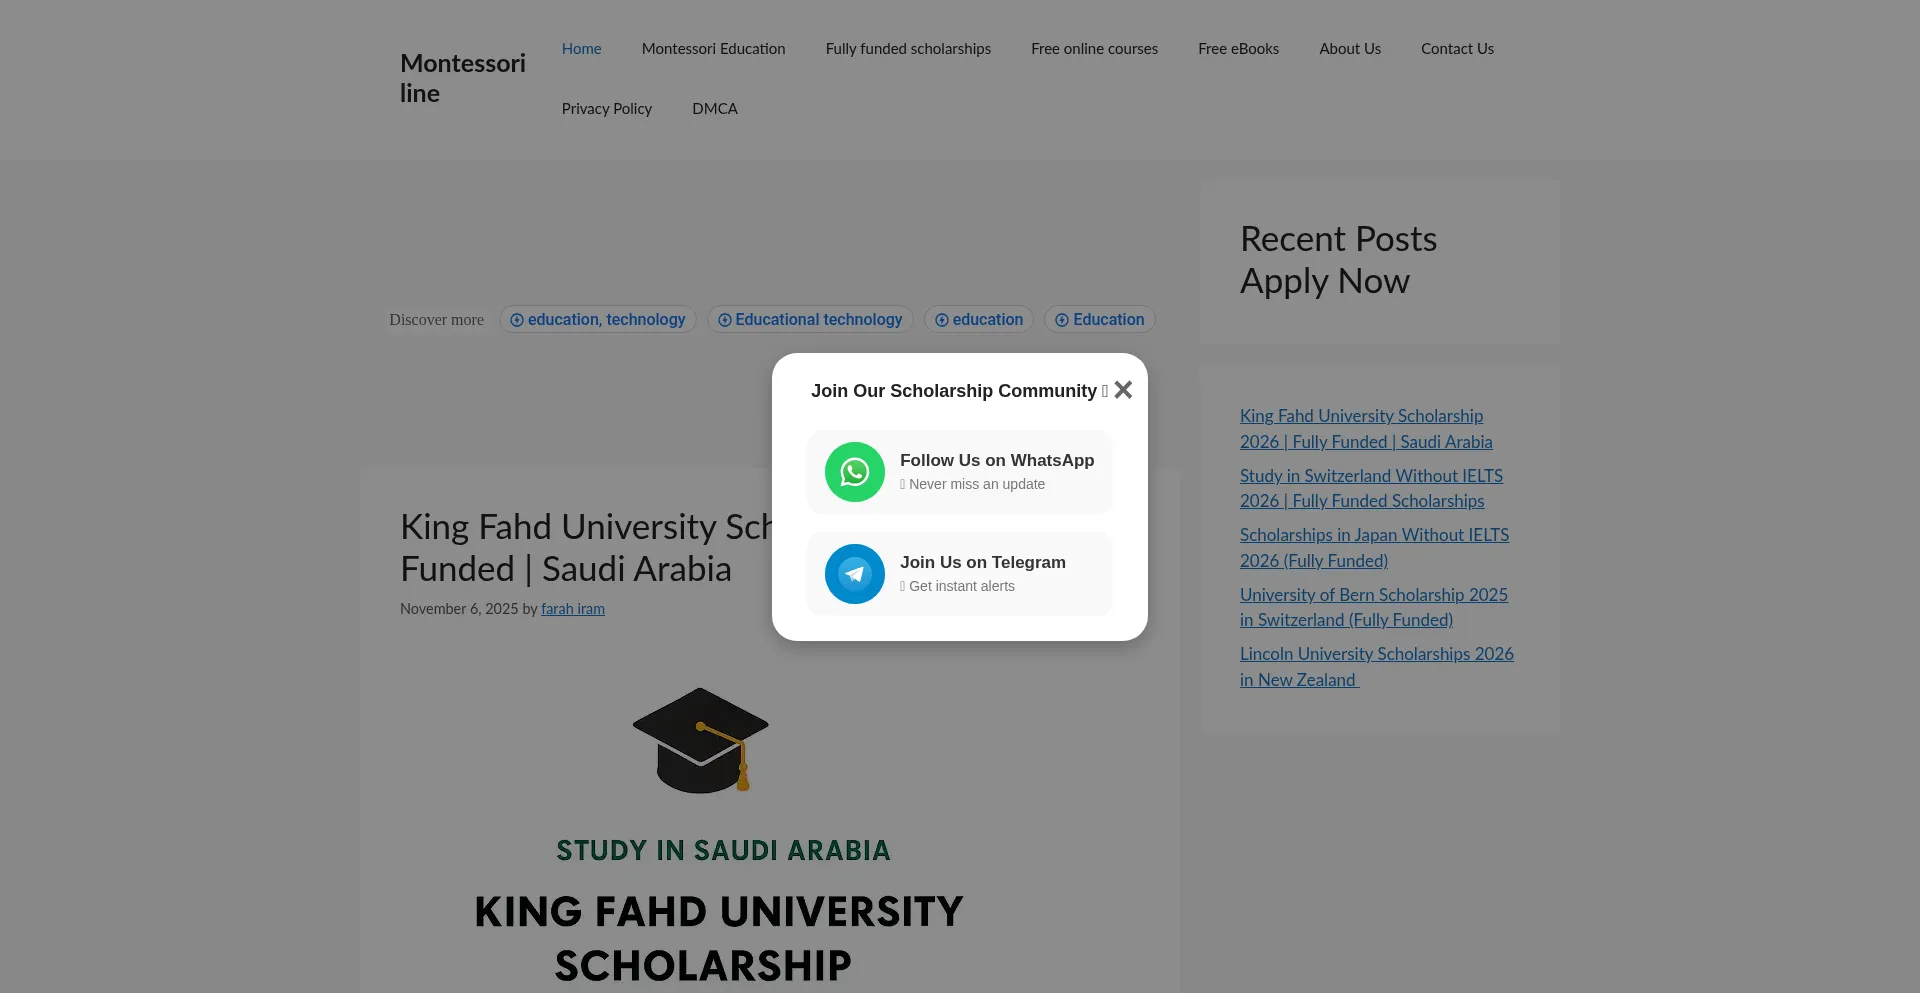Click the green WhatsApp icon
1920x993 pixels.
854,472
